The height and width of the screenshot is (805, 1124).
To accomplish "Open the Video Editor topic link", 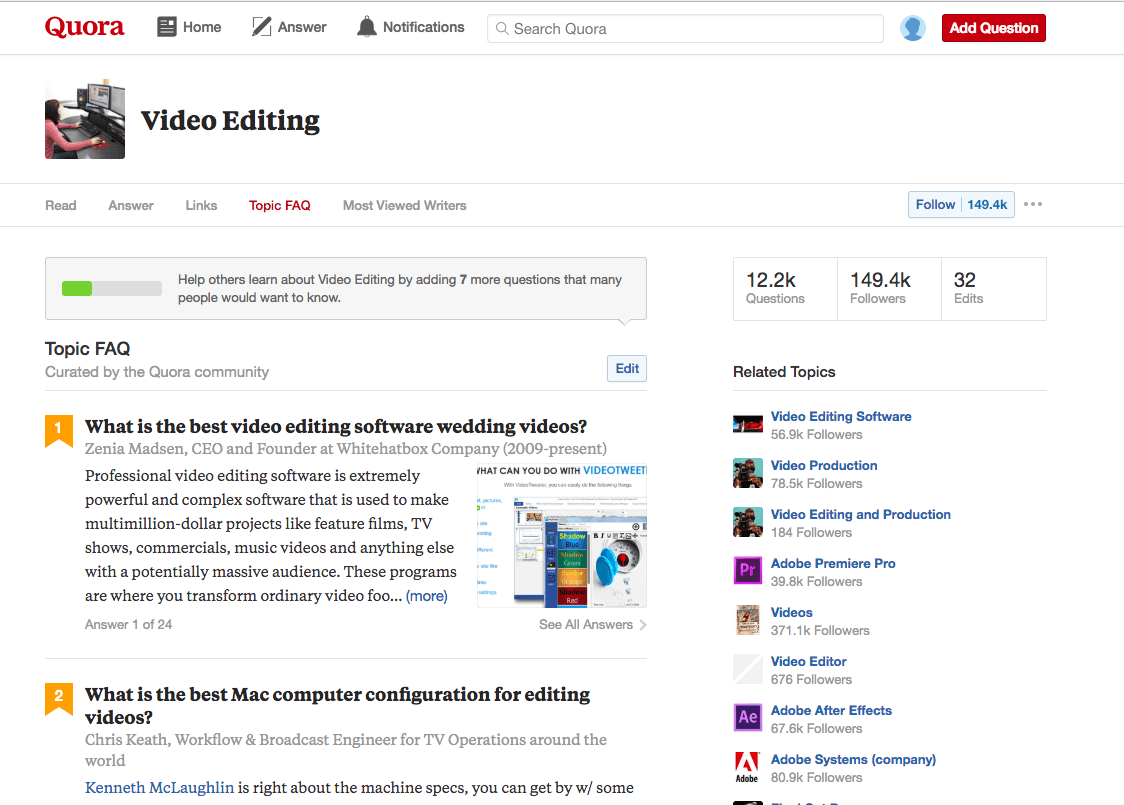I will [809, 662].
